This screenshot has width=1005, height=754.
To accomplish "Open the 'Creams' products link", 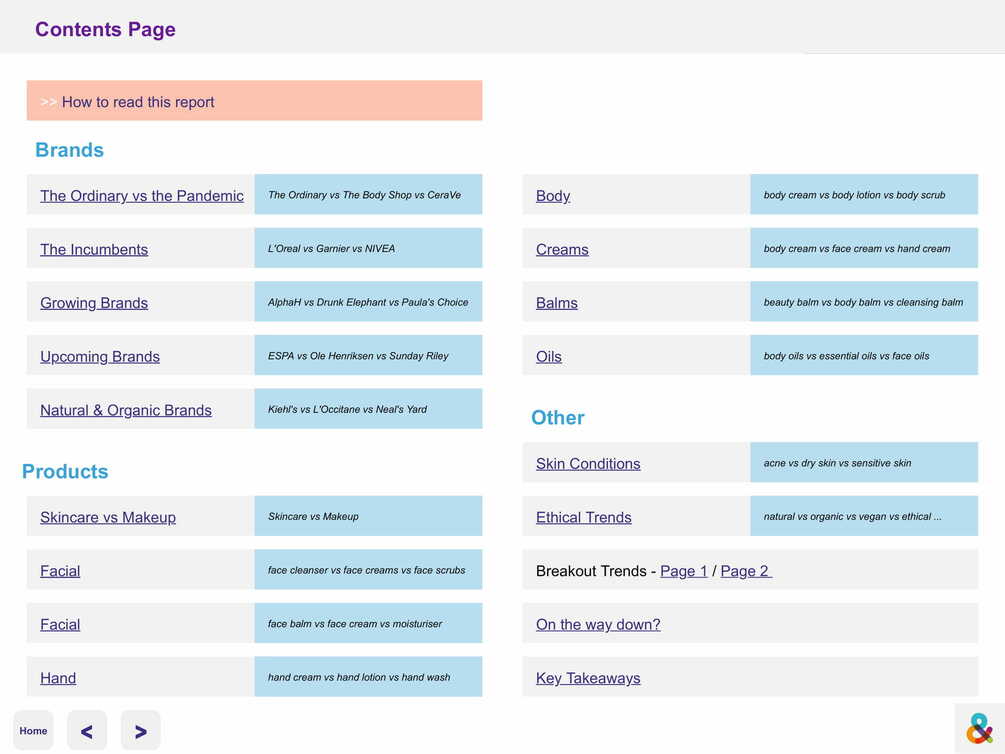I will pyautogui.click(x=562, y=249).
